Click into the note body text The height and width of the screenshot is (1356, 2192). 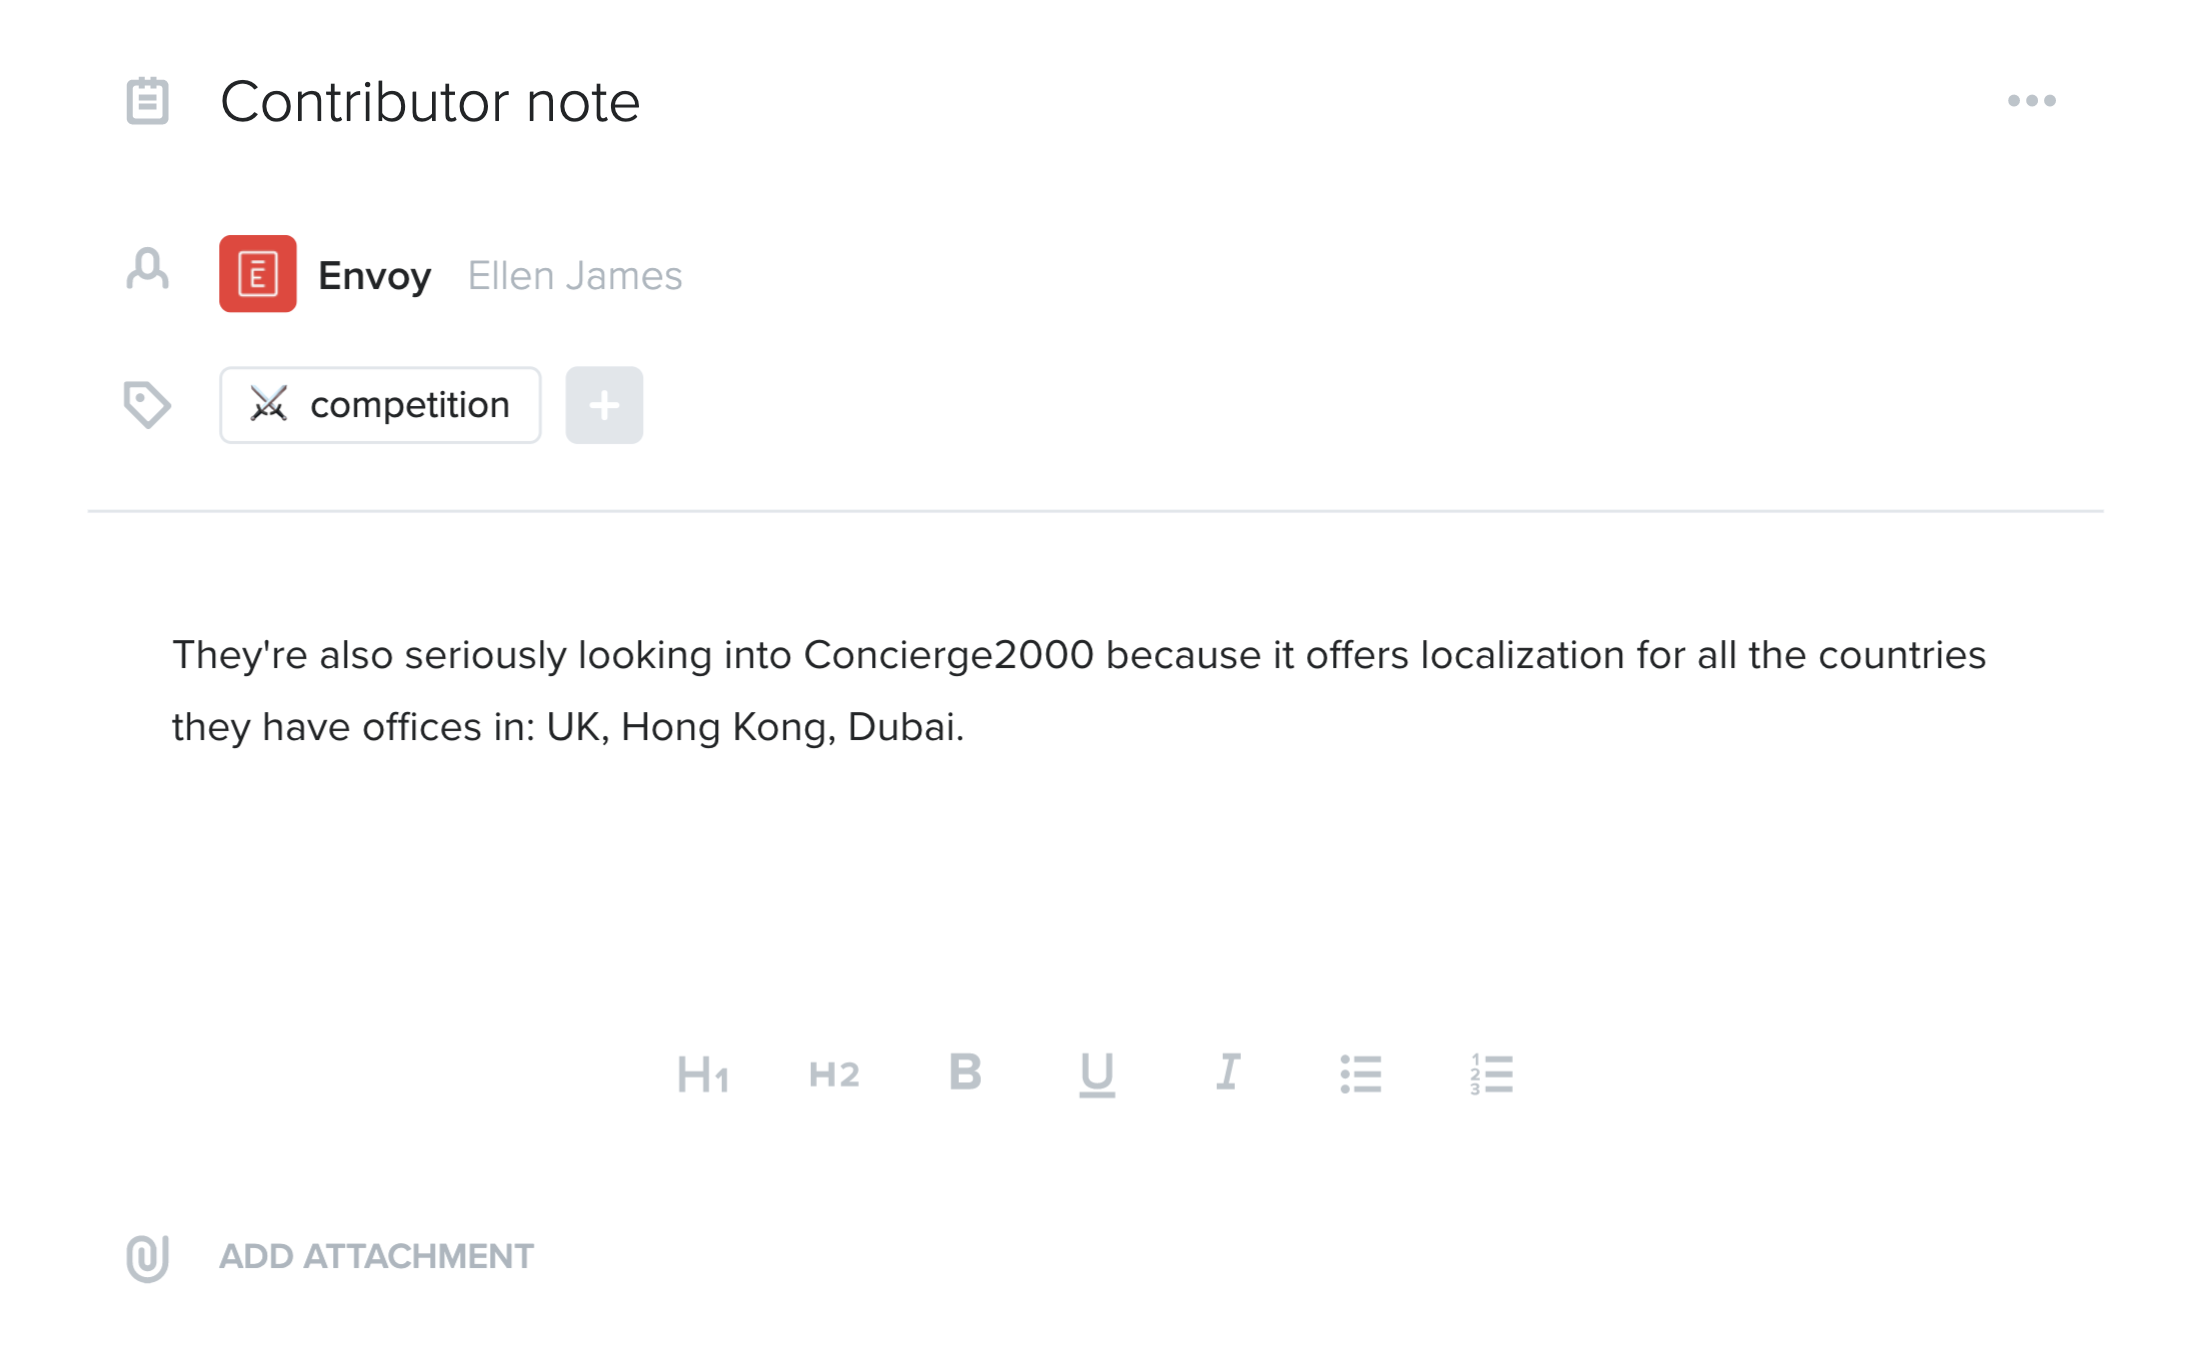[x=1079, y=690]
